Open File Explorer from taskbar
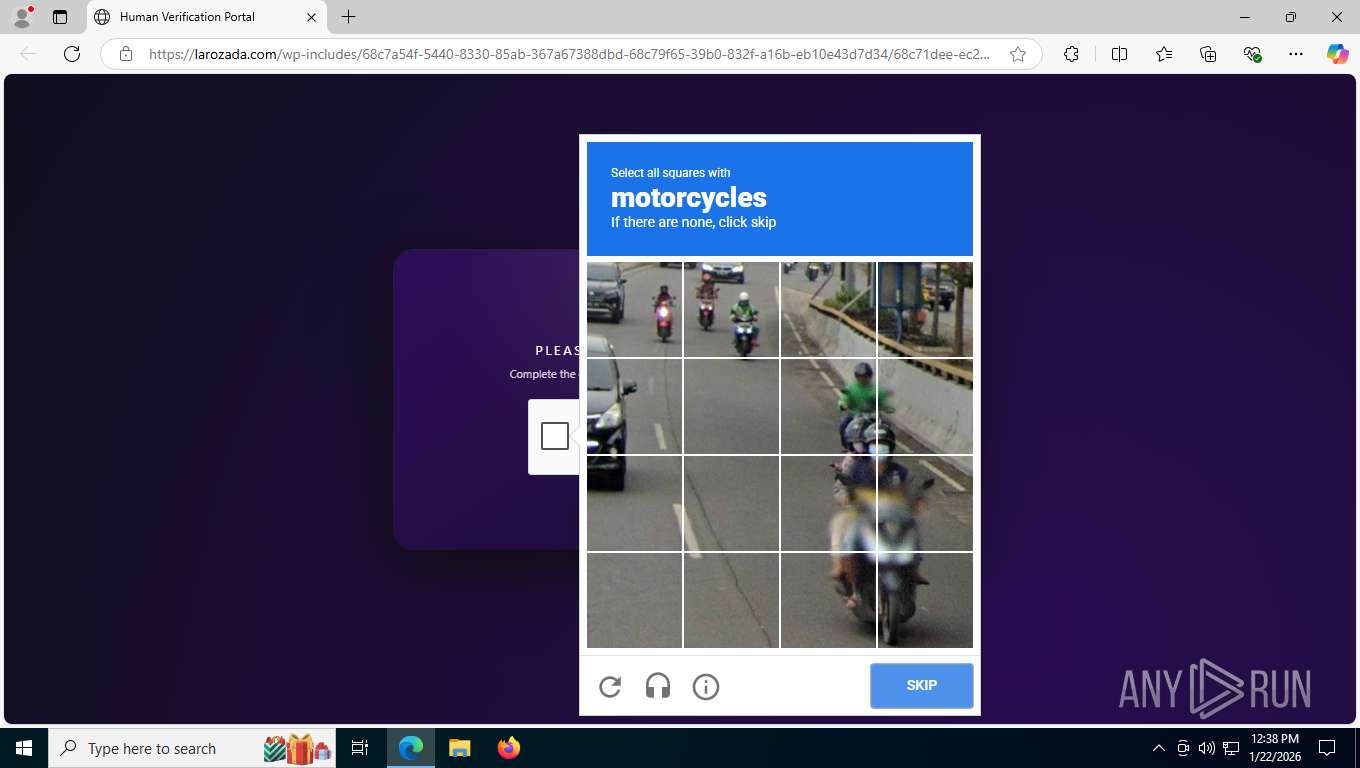This screenshot has height=768, width=1360. click(x=459, y=748)
